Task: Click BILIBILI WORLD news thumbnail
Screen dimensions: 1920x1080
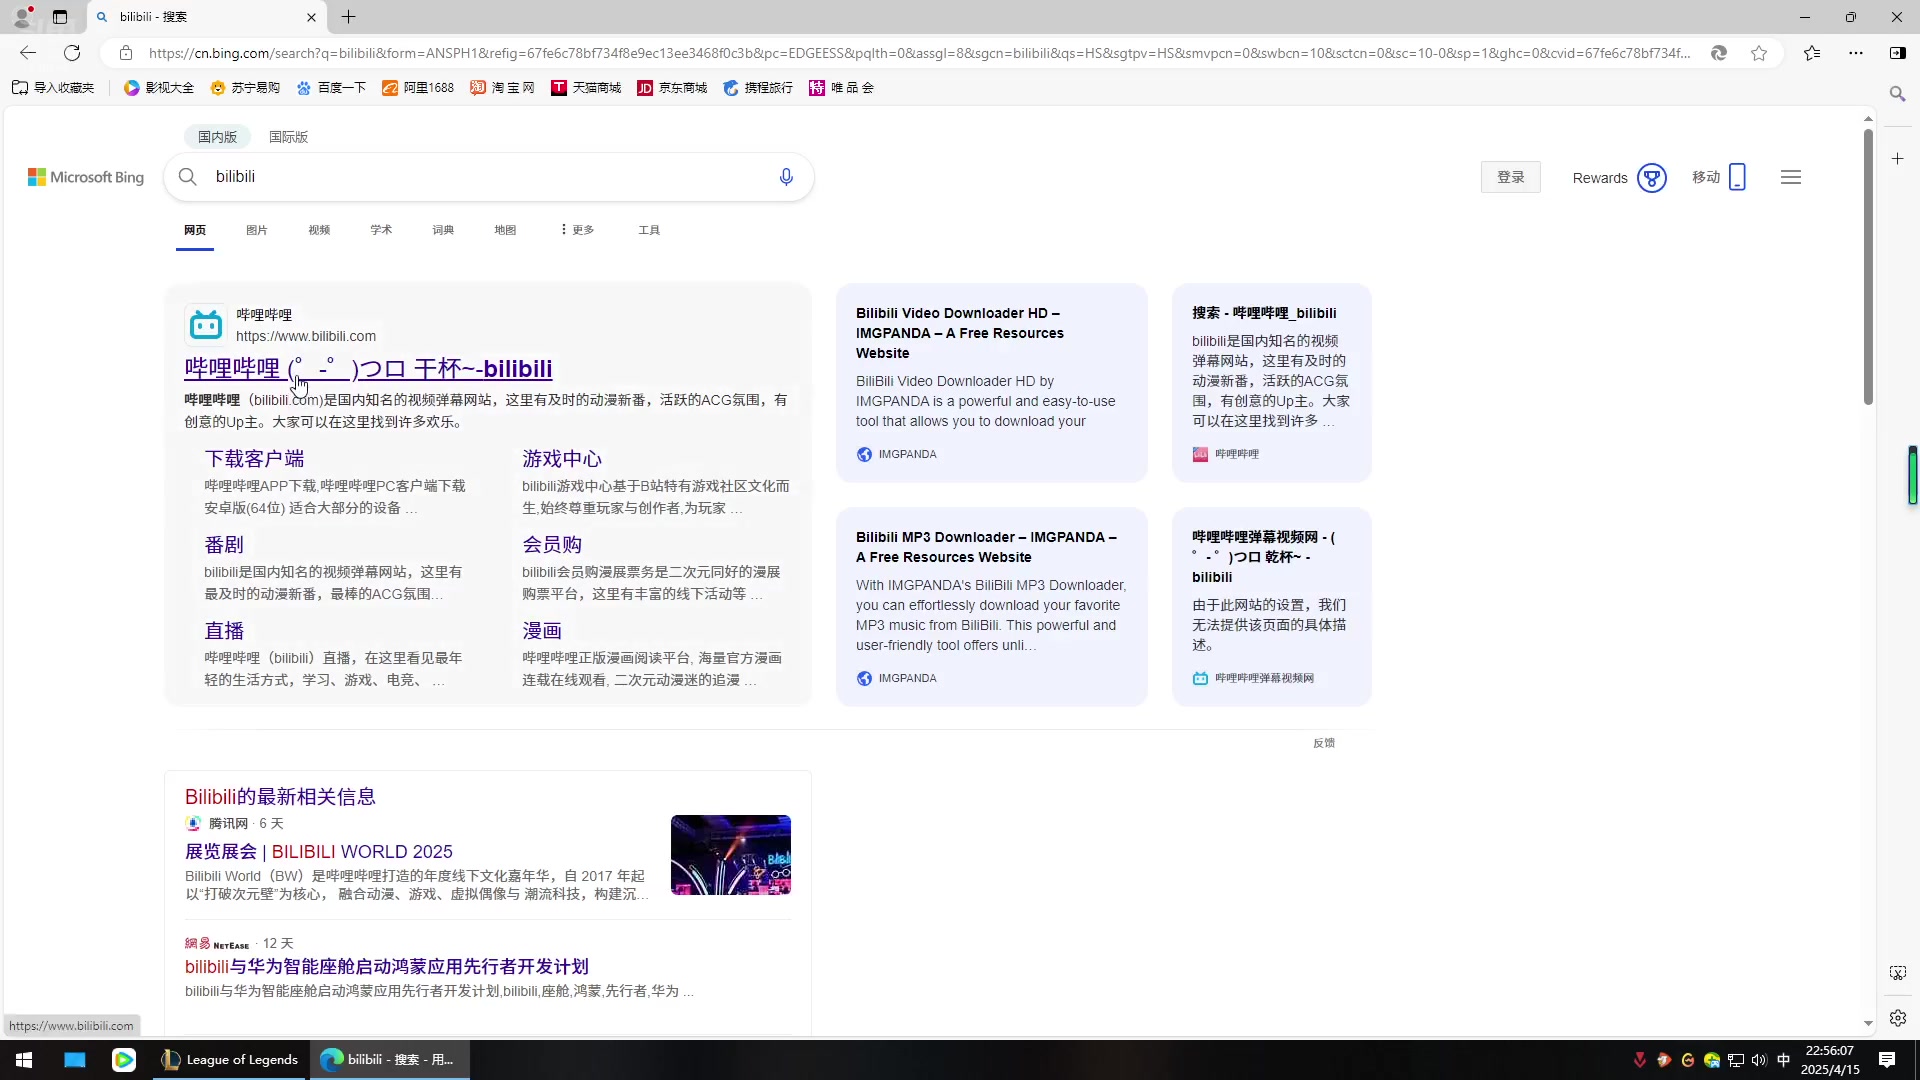Action: (x=731, y=855)
